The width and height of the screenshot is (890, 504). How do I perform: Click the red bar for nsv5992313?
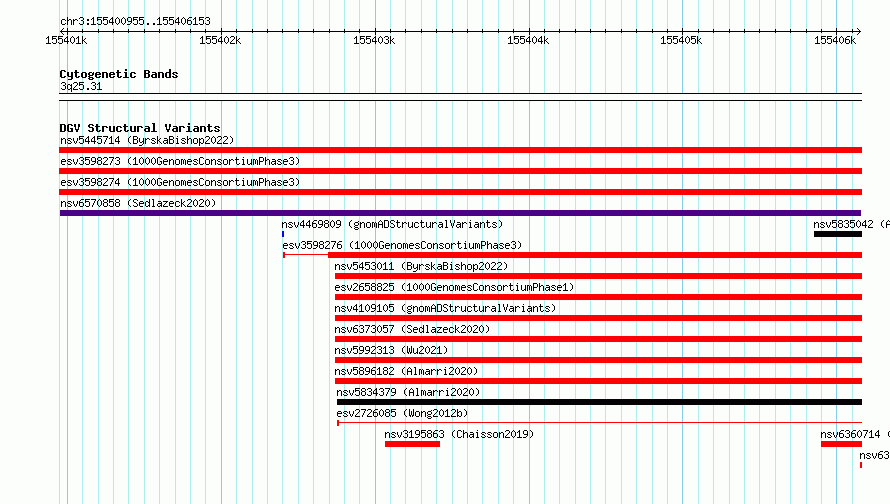[x=598, y=360]
